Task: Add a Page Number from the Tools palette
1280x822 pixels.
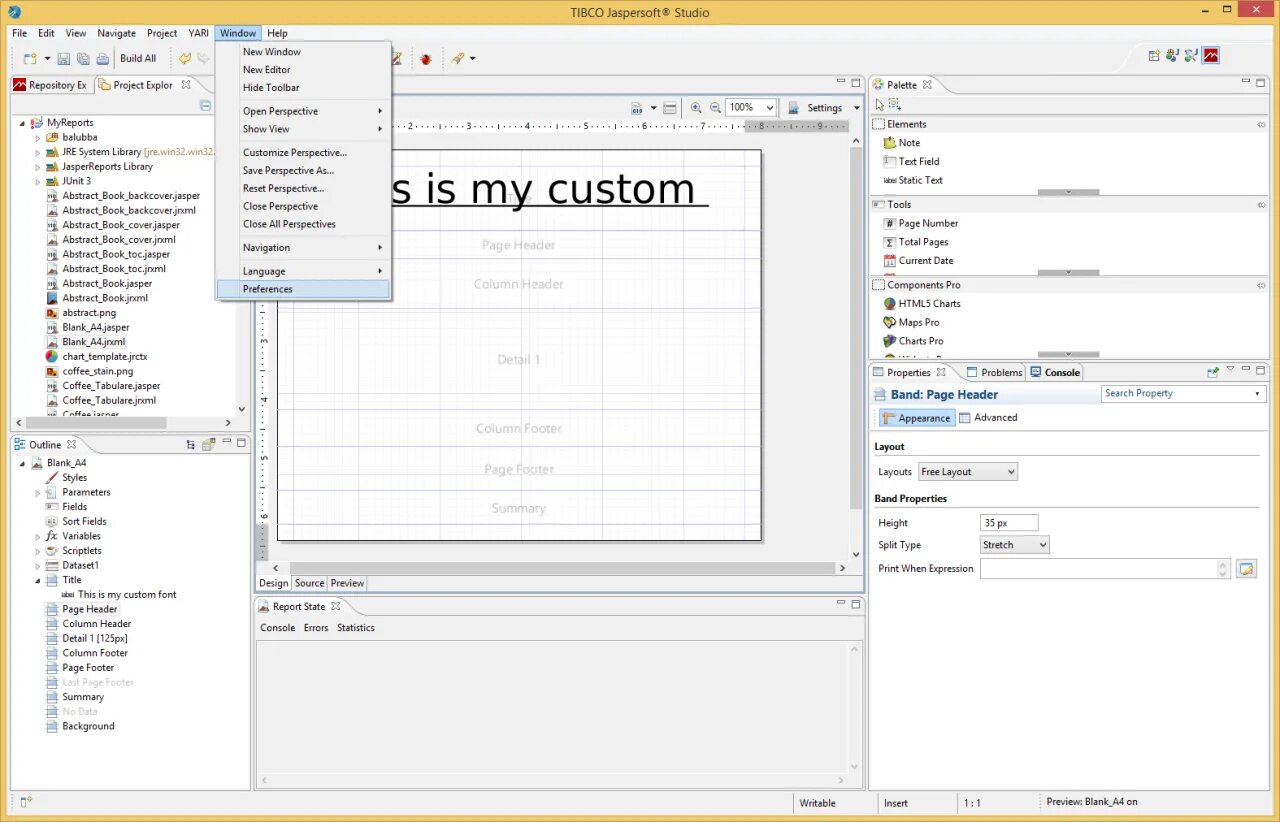Action: (929, 223)
